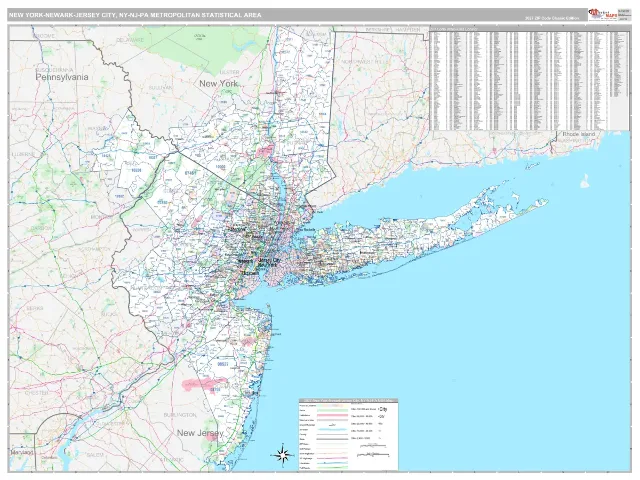The image size is (640, 480).
Task: Click the 'ULSTER' county label
Action: coord(229,72)
